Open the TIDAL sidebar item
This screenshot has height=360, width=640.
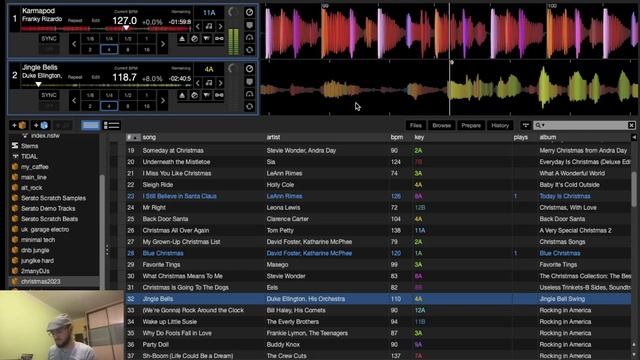coord(29,156)
